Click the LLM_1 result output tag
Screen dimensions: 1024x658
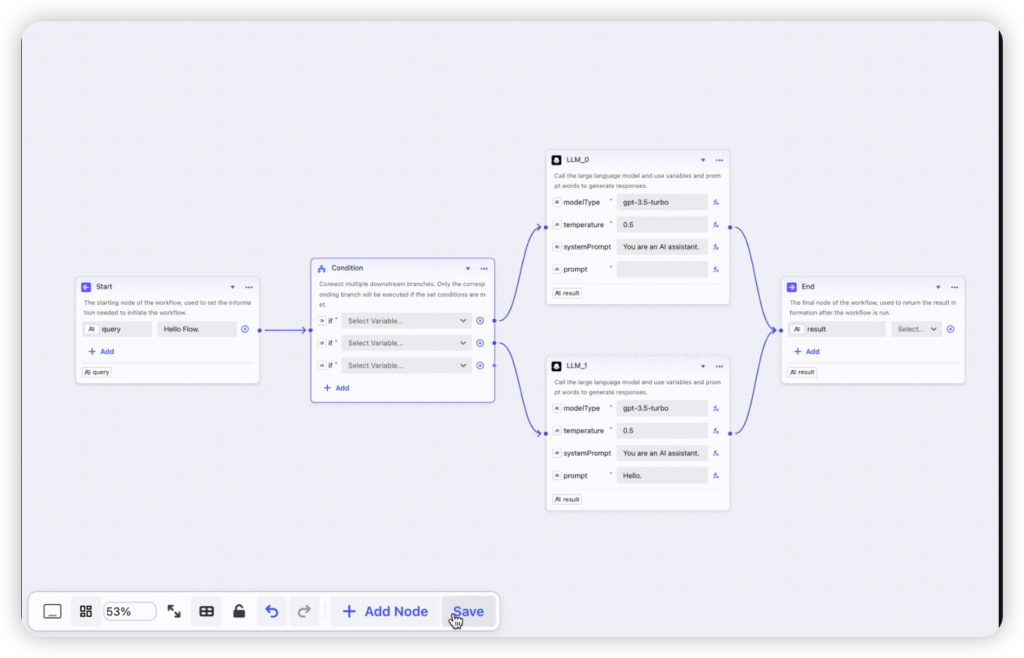[x=567, y=499]
